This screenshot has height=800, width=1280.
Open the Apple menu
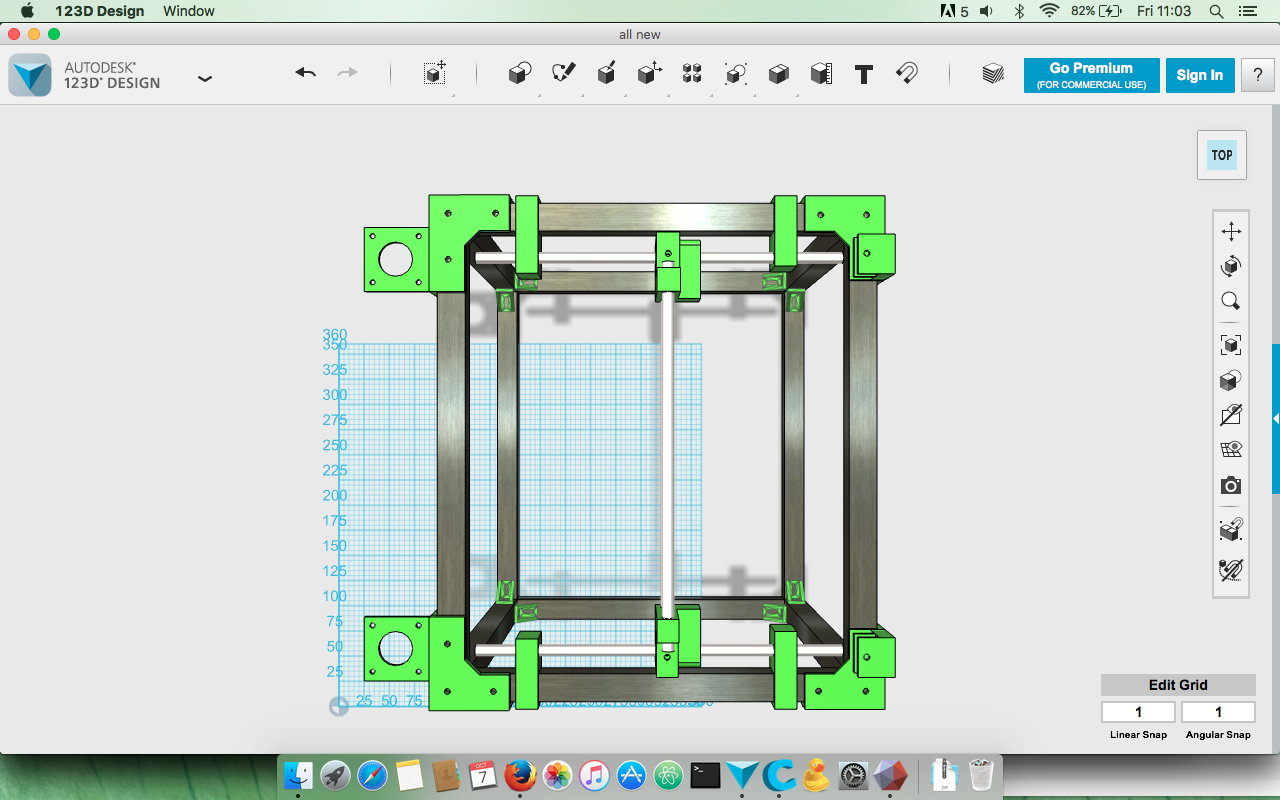click(27, 11)
